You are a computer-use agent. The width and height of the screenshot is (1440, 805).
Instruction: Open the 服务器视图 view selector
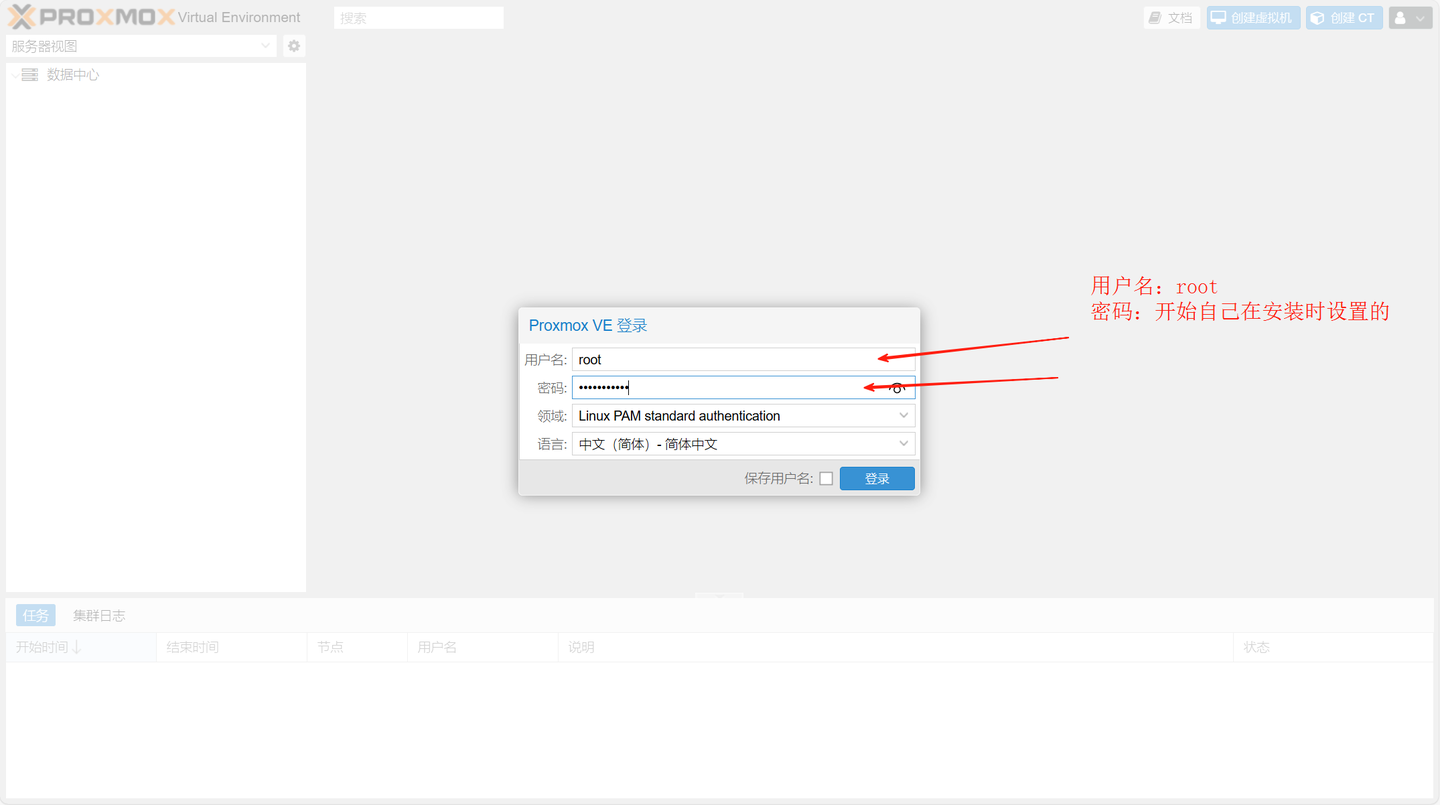click(141, 46)
